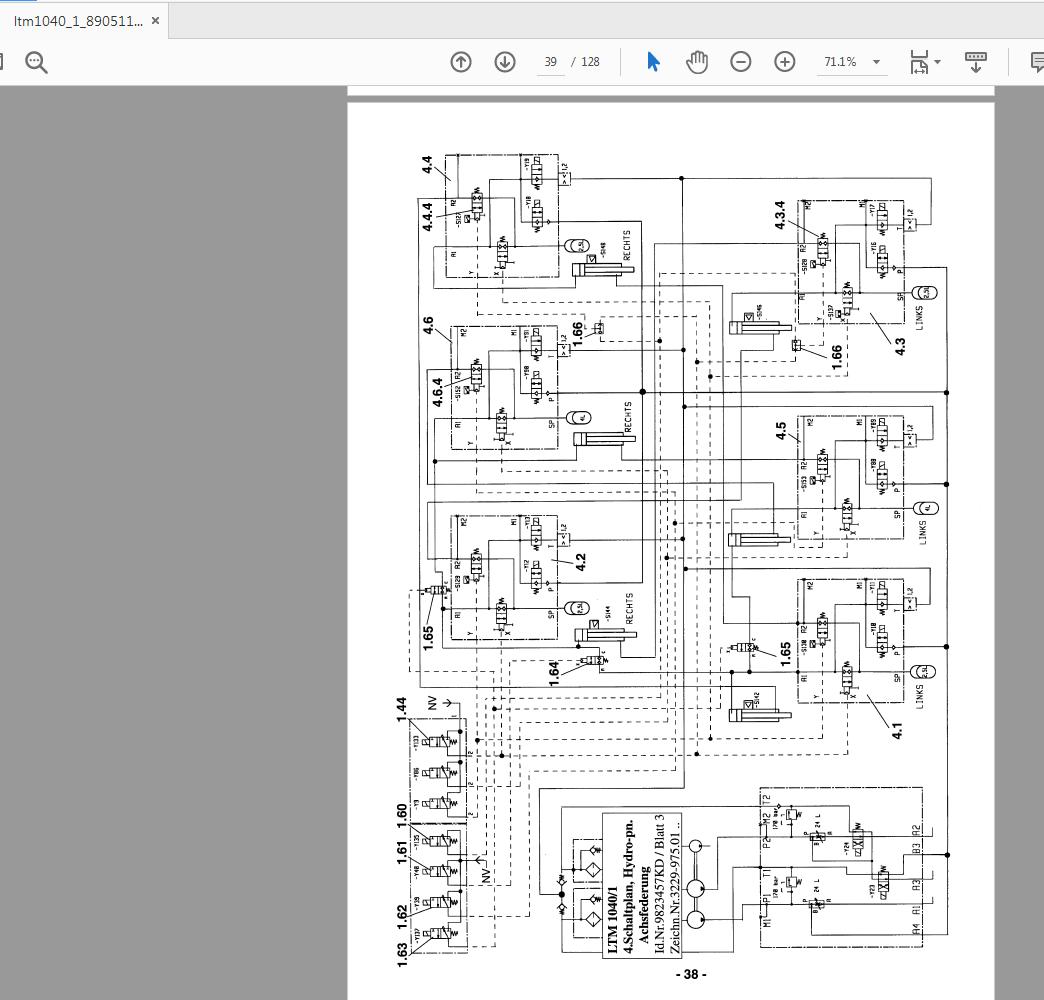Click the fit page scrolling mode icon
The width and height of the screenshot is (1044, 1000).
point(919,62)
